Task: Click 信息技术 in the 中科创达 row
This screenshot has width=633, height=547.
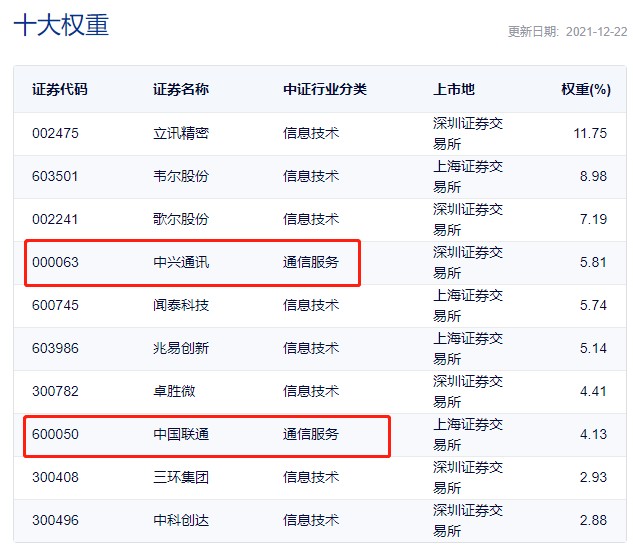Action: click(x=311, y=520)
